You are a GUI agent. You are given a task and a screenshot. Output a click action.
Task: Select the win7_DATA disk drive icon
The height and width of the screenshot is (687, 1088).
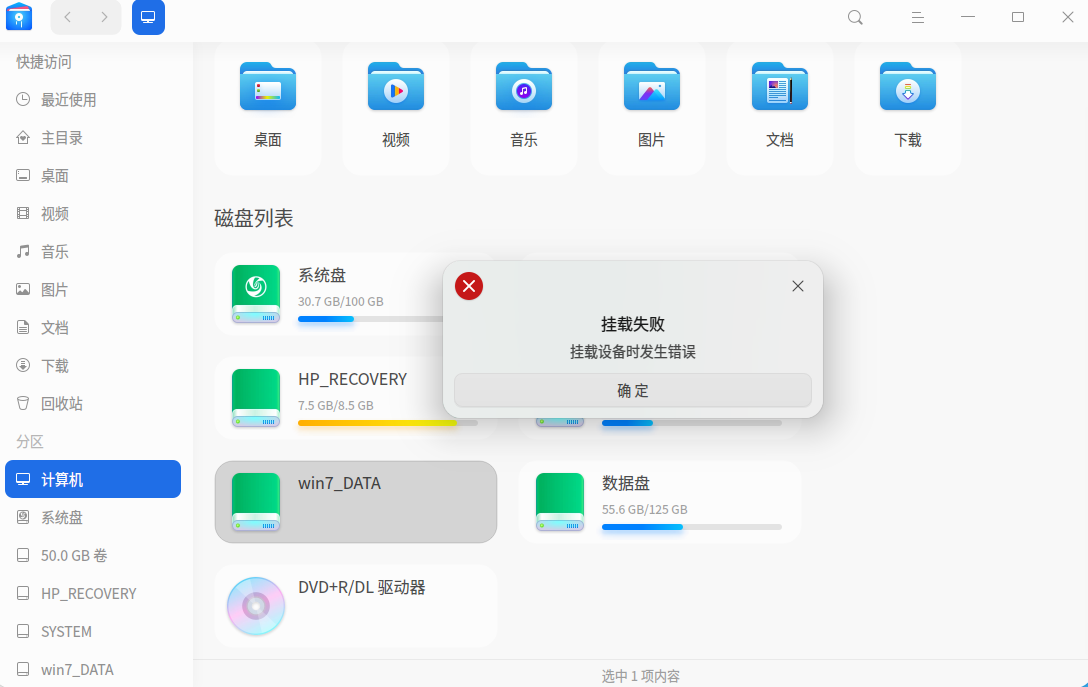256,502
